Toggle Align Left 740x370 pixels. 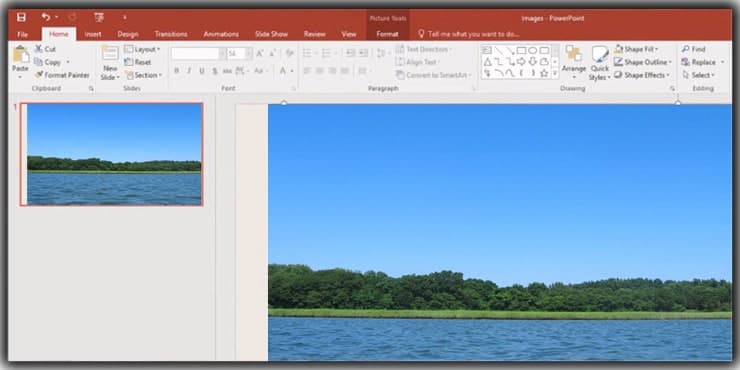307,71
